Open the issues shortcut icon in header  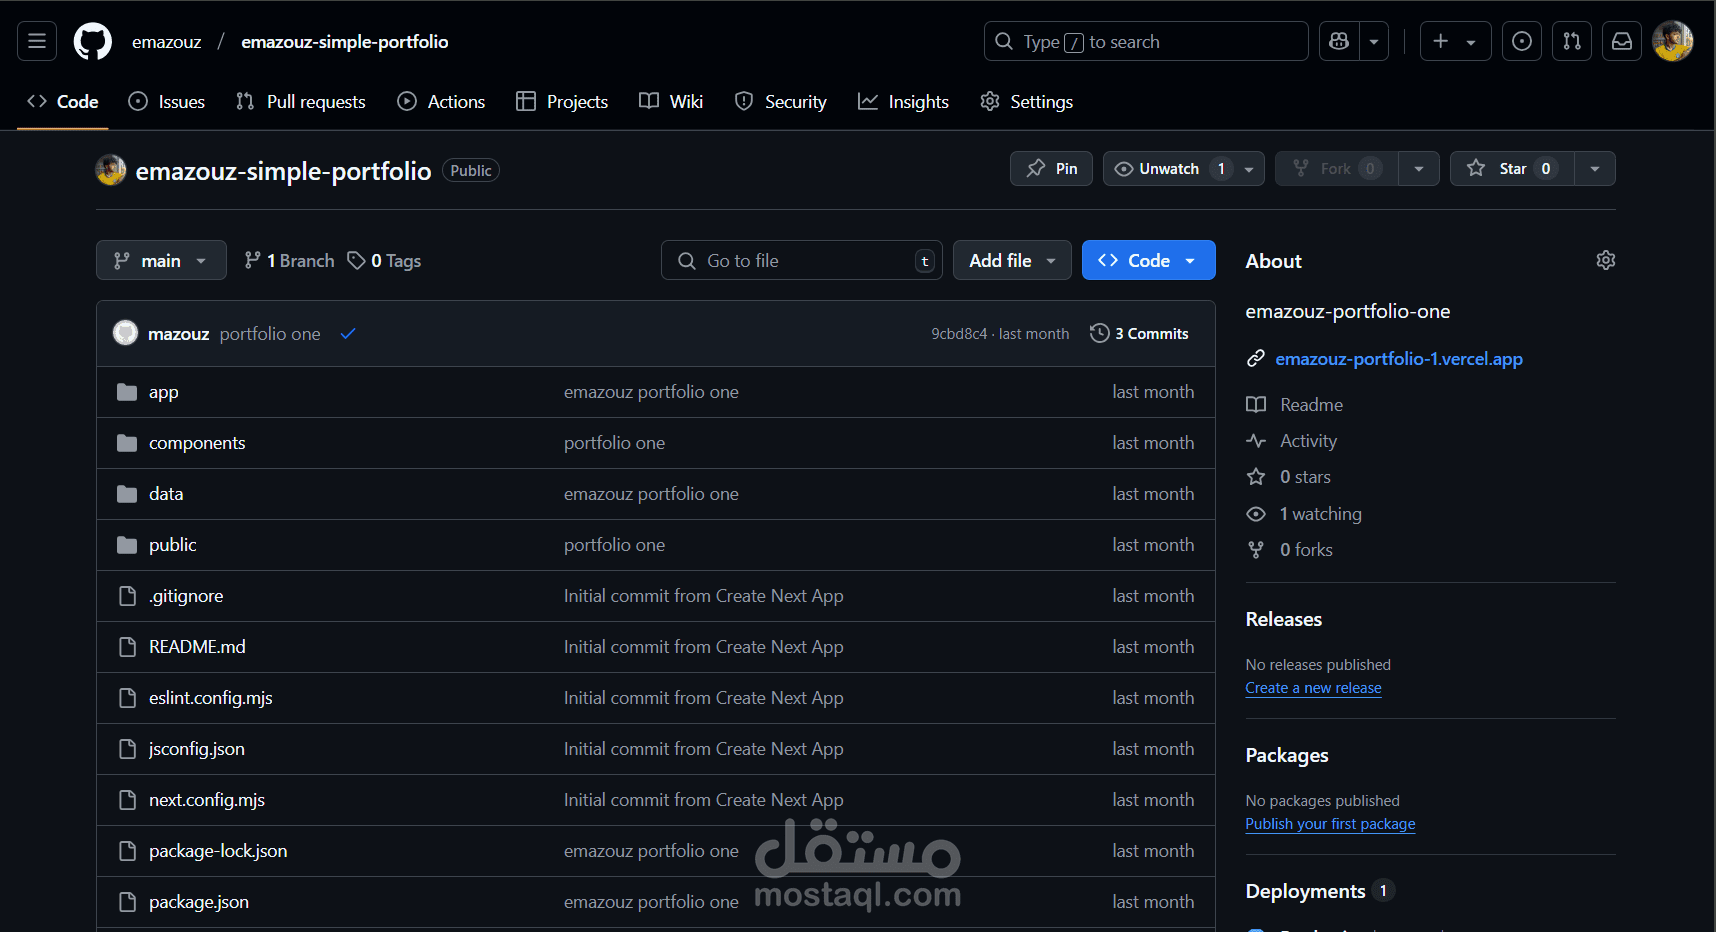(1522, 41)
